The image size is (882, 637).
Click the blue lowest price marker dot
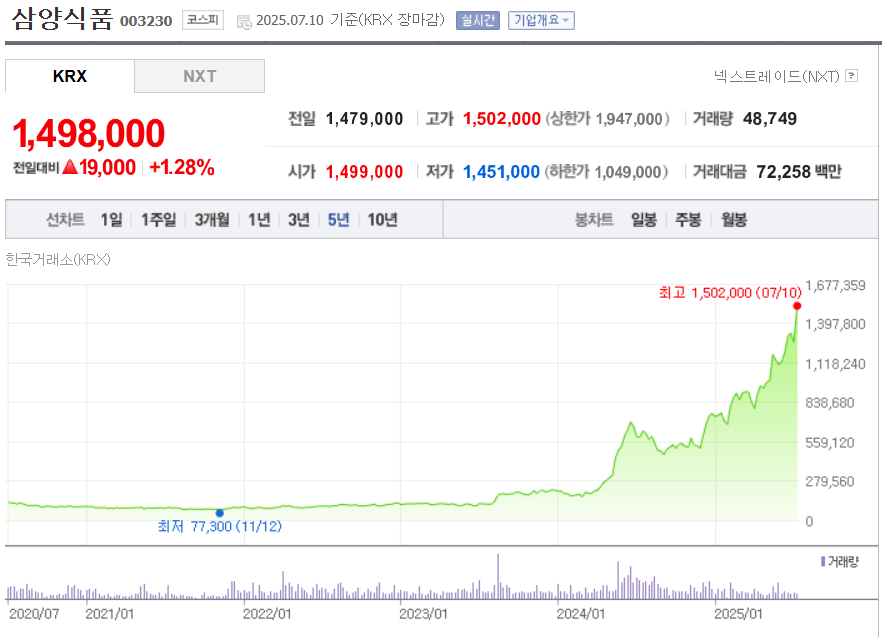coord(220,513)
